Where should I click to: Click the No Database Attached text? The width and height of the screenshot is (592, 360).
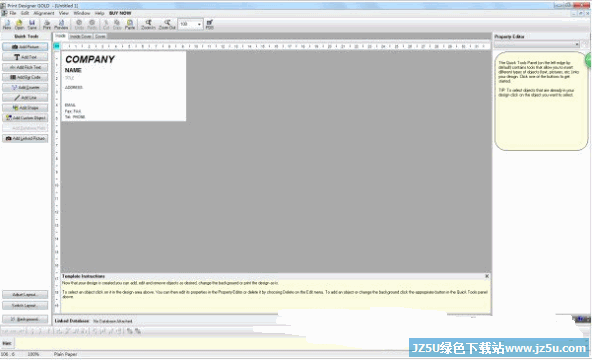(x=113, y=321)
